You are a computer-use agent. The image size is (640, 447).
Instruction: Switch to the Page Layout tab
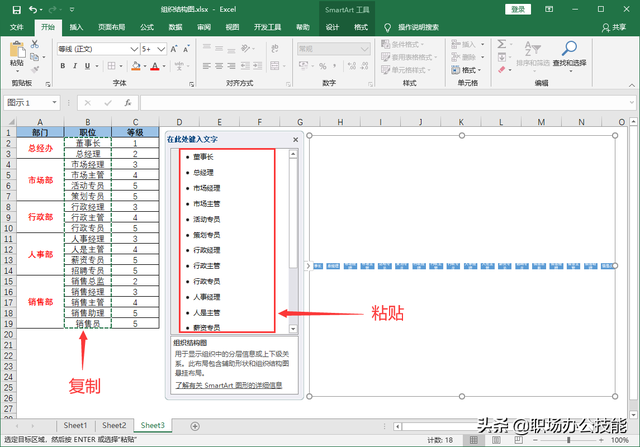click(111, 27)
